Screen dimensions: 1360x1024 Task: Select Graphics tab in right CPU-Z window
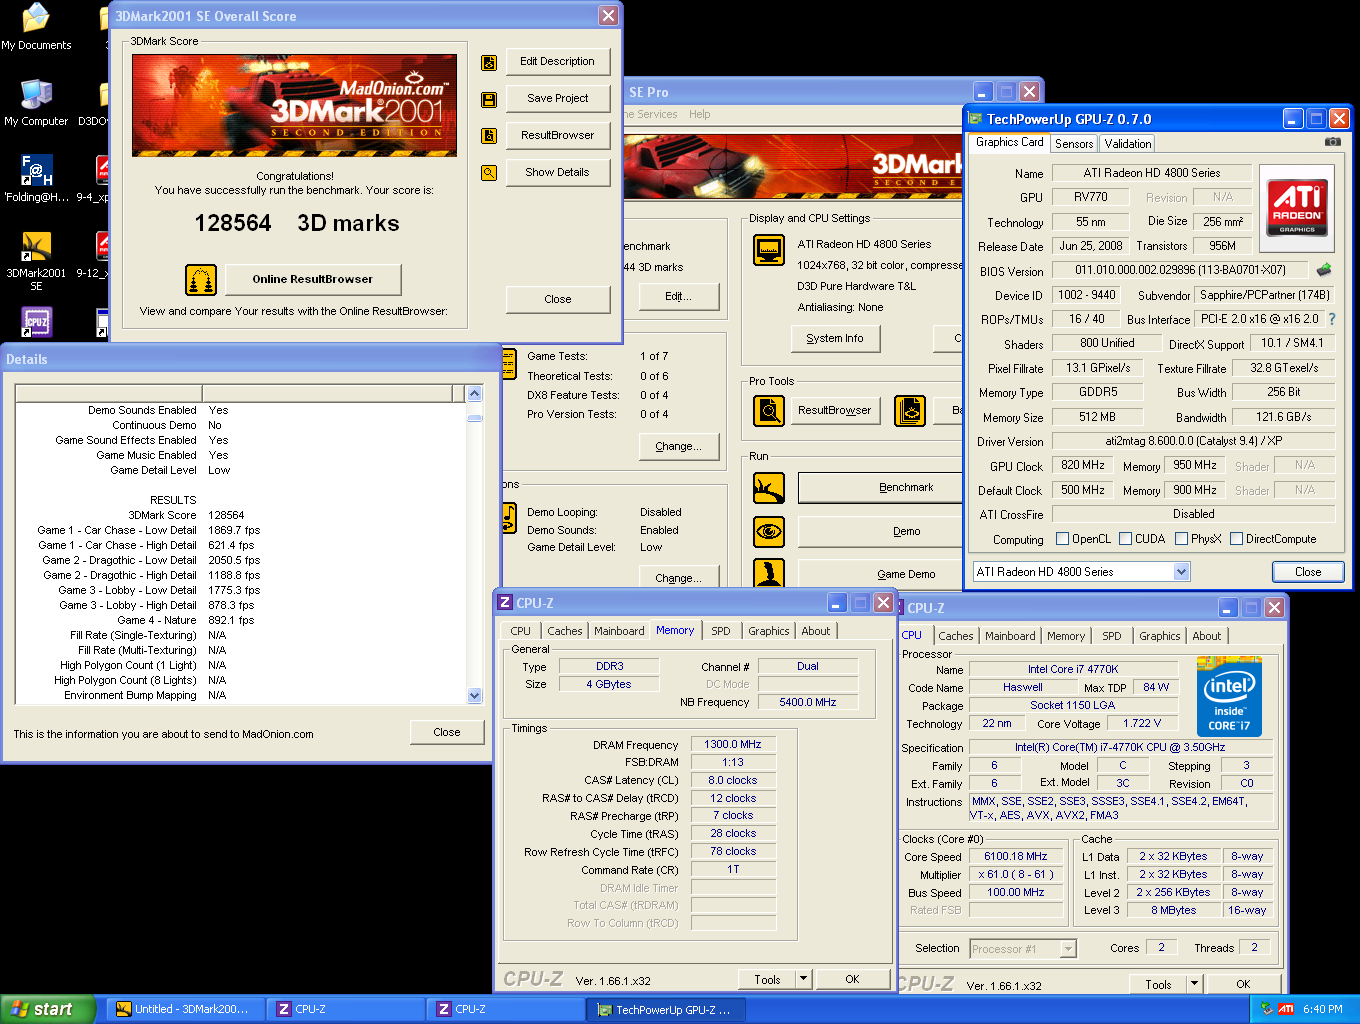[x=1159, y=636]
